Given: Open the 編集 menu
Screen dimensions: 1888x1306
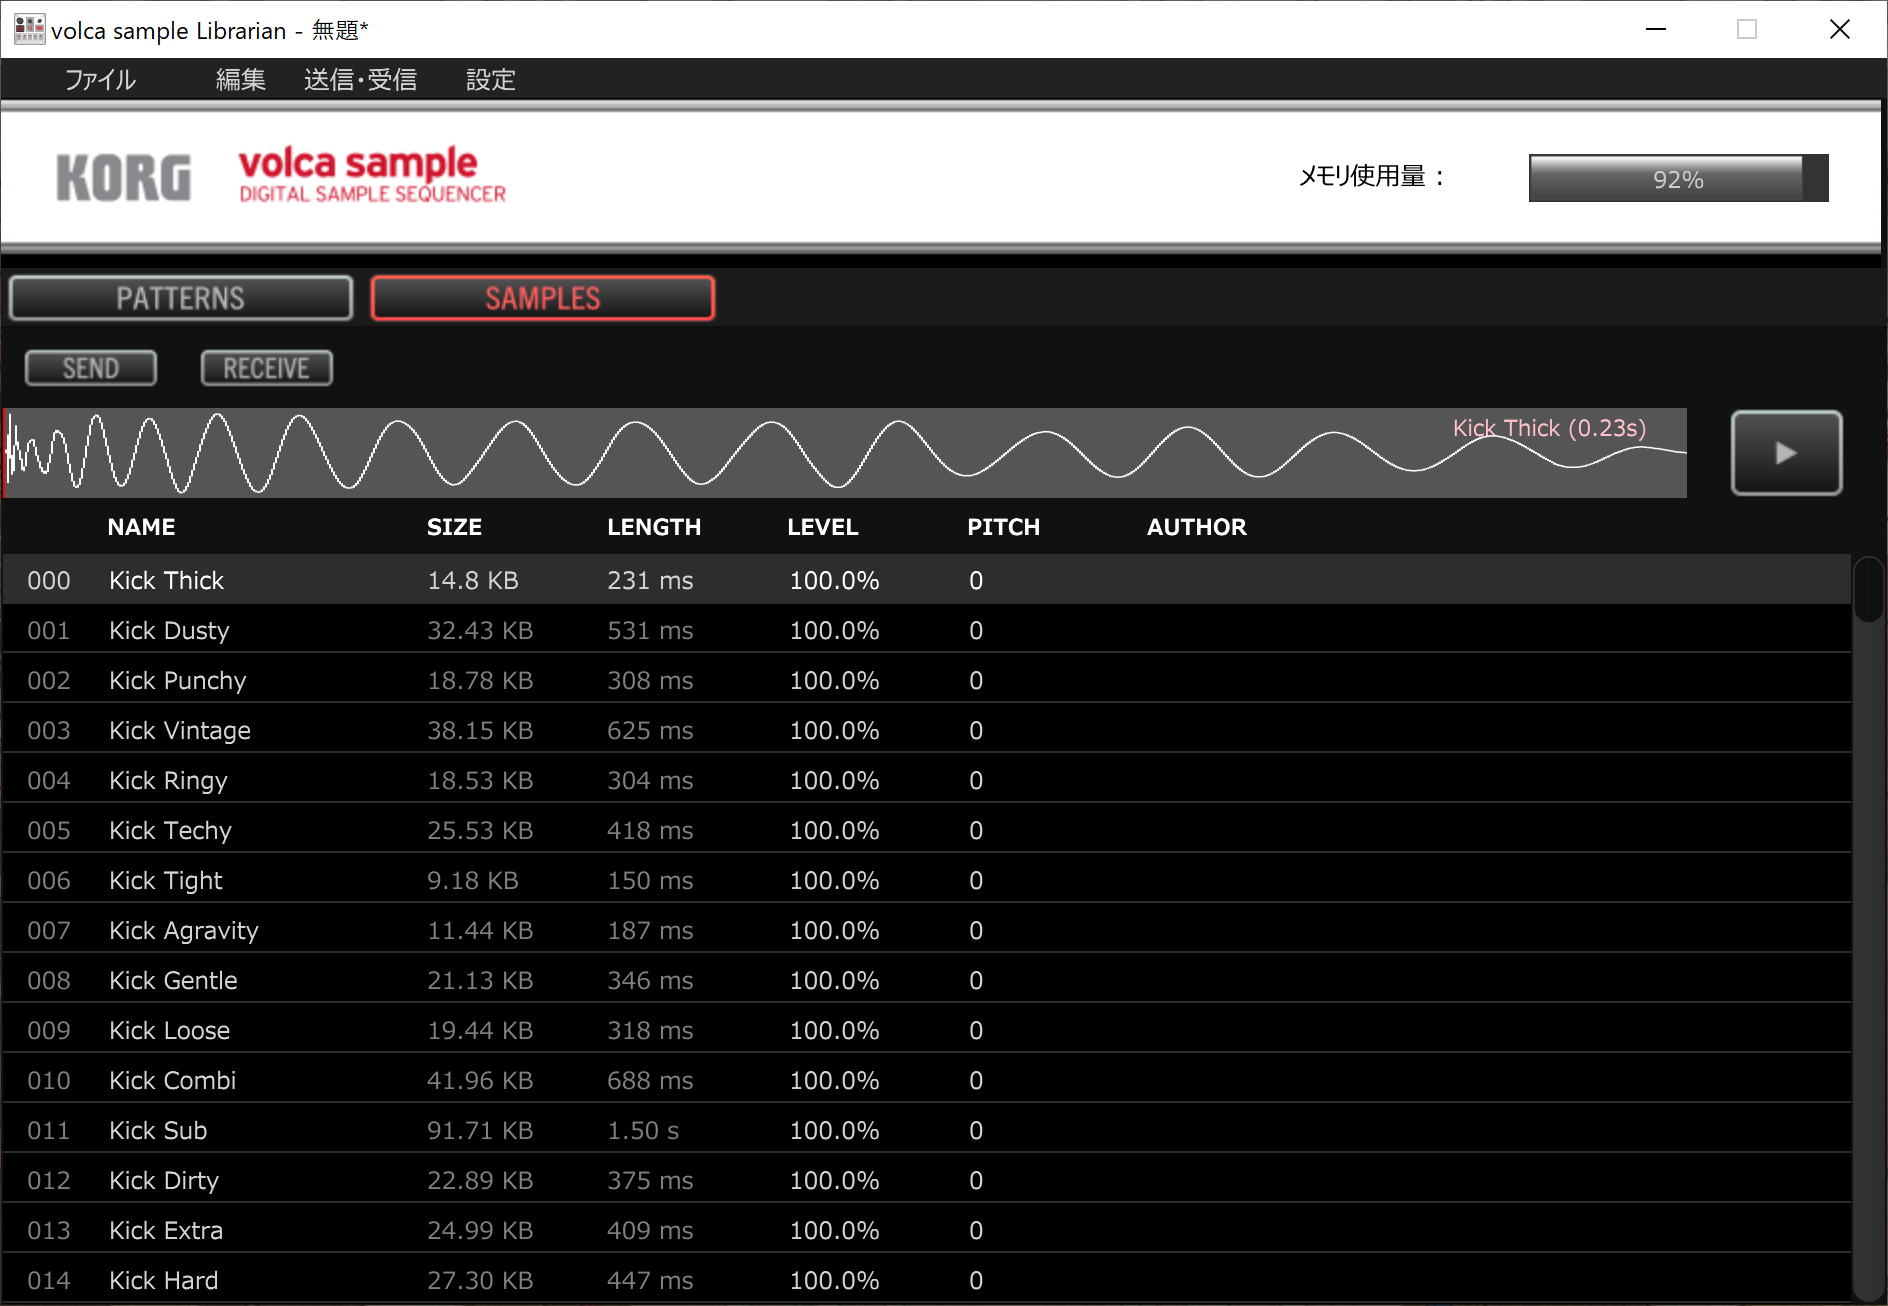Looking at the screenshot, I should [240, 80].
